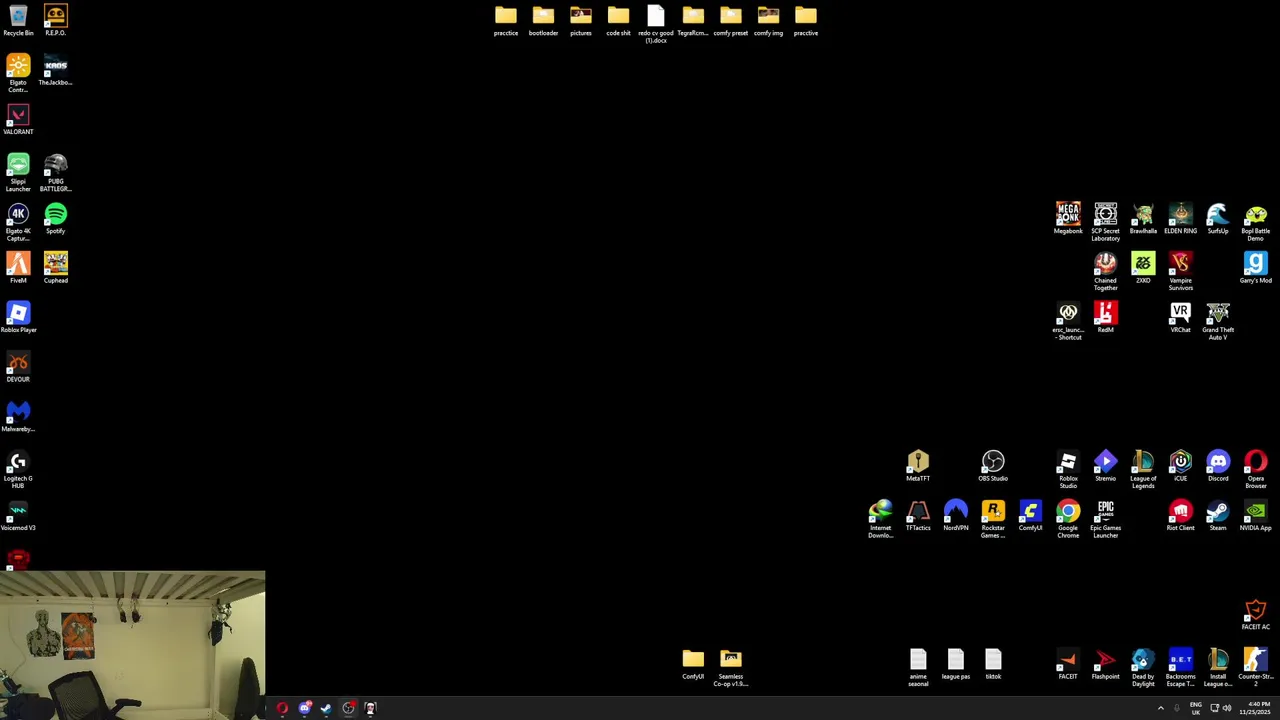Open the Chained Together game icon
The height and width of the screenshot is (720, 1280).
click(1106, 272)
